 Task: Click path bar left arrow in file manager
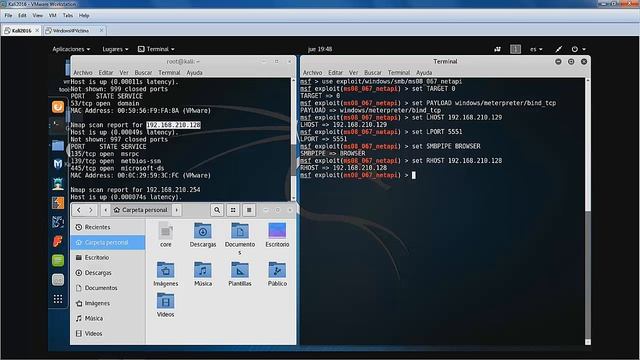[106, 210]
